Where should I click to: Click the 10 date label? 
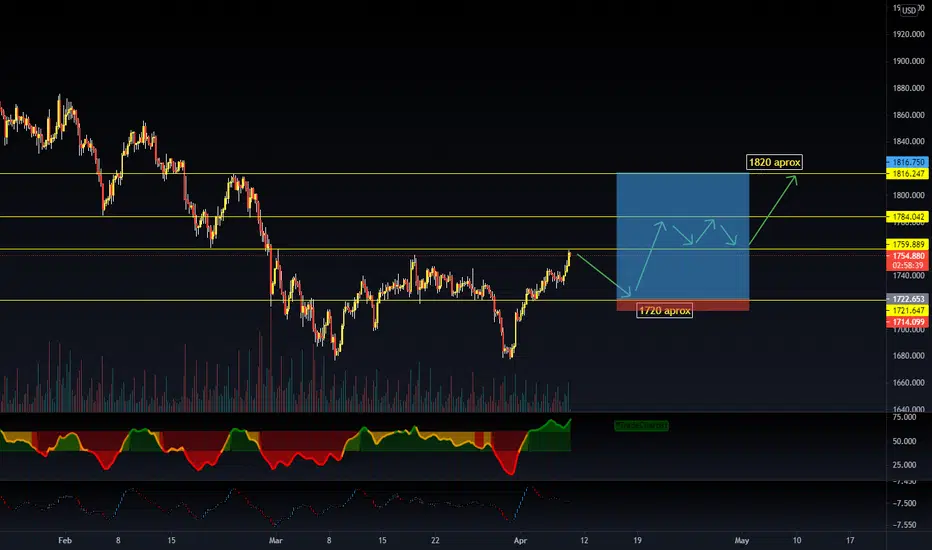(x=796, y=540)
